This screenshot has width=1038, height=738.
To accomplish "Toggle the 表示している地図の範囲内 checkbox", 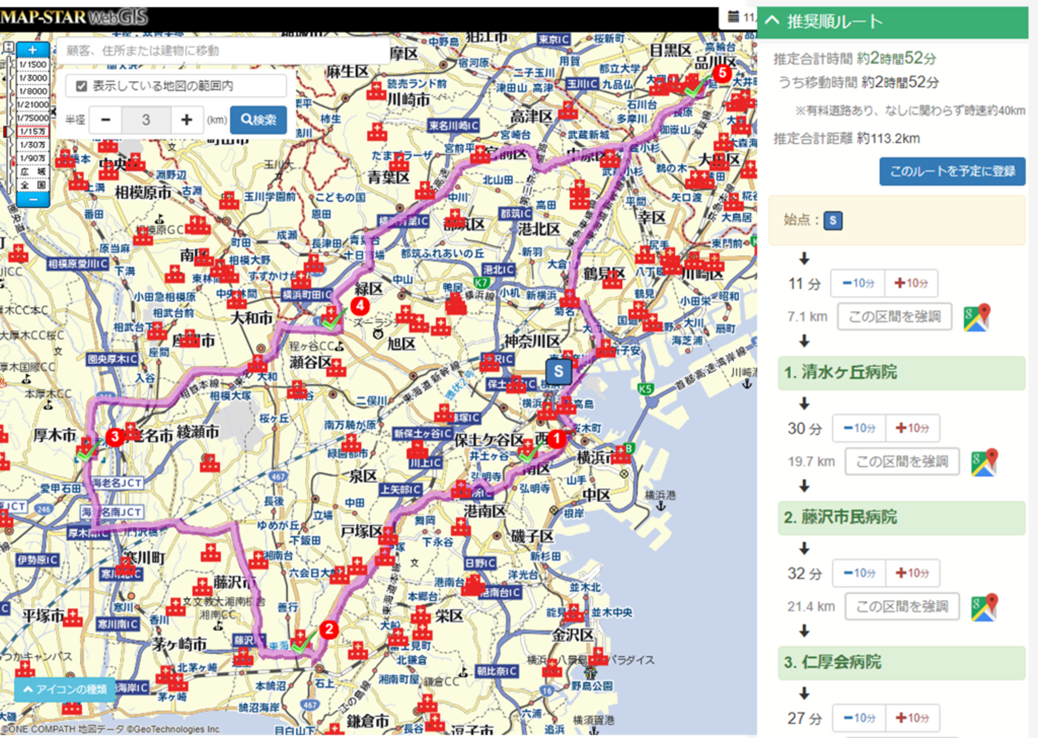I will (x=82, y=86).
